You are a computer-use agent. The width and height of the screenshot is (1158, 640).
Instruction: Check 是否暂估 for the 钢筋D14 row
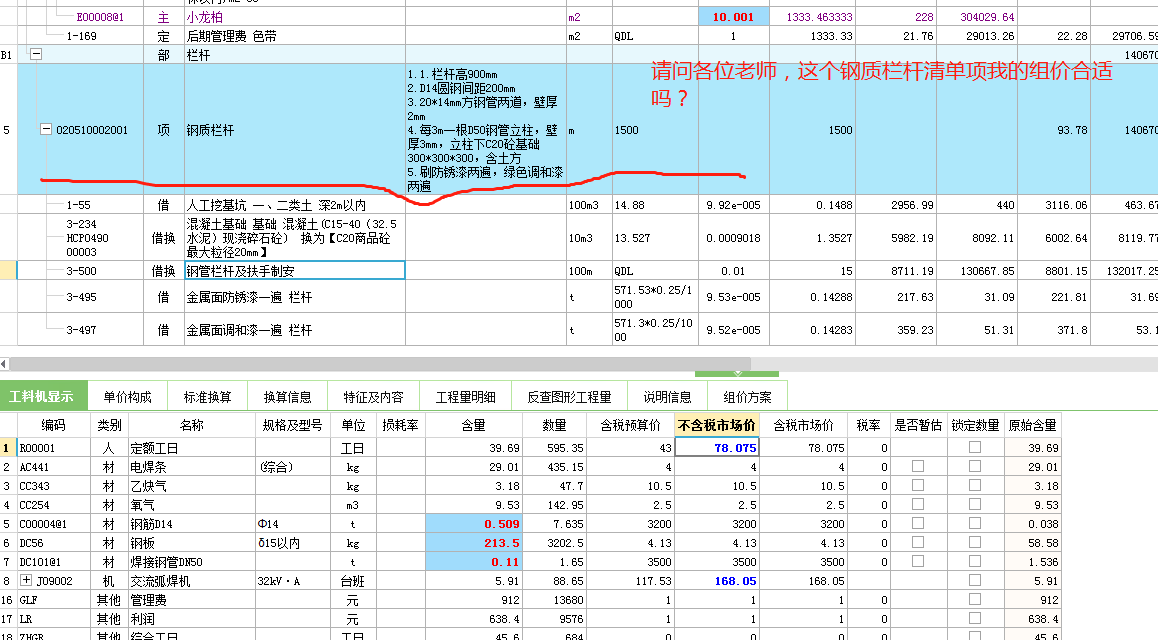coord(918,523)
